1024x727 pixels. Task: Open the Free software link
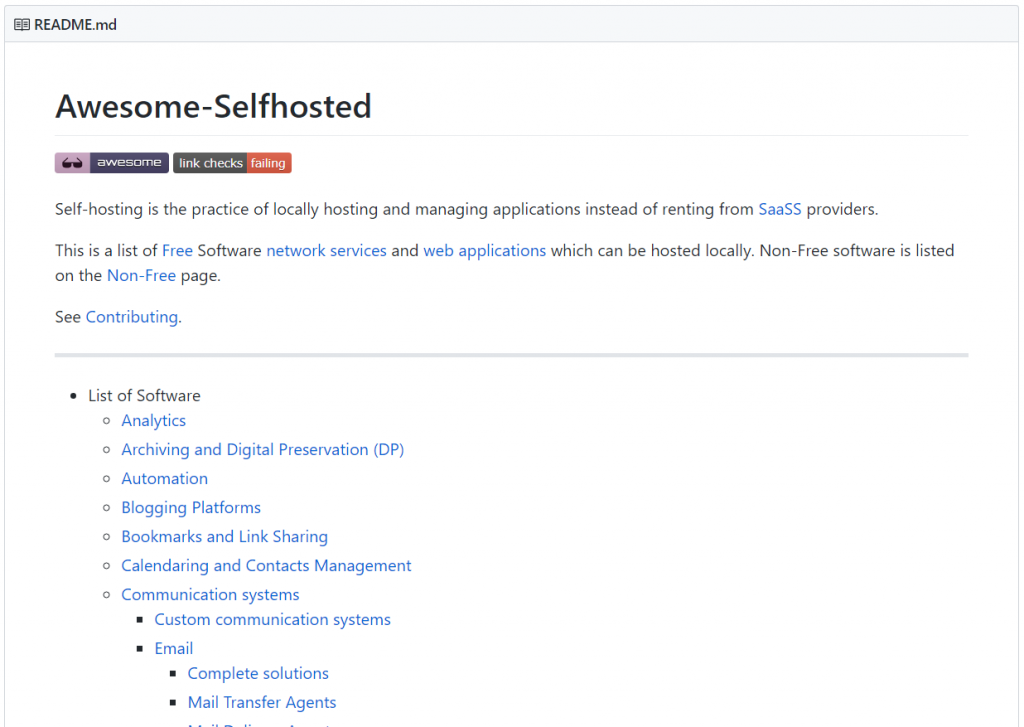coord(177,250)
